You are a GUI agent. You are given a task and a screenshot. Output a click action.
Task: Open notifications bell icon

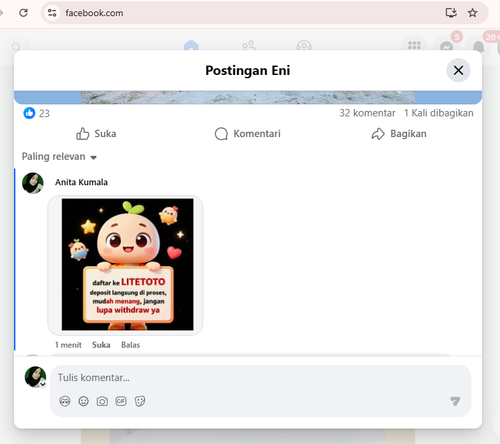(x=479, y=46)
